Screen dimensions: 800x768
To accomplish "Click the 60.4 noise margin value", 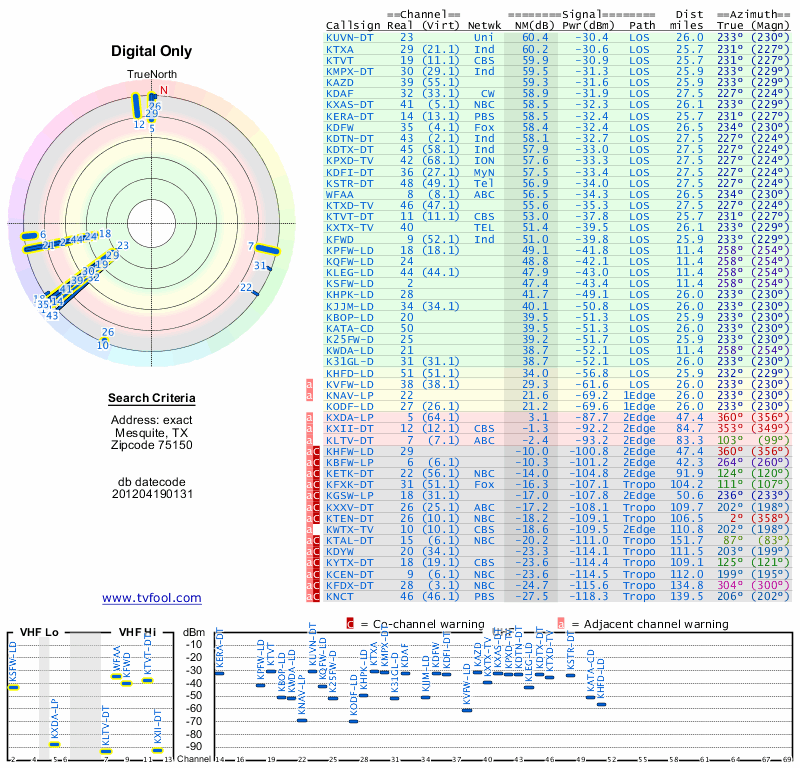I will click(535, 38).
